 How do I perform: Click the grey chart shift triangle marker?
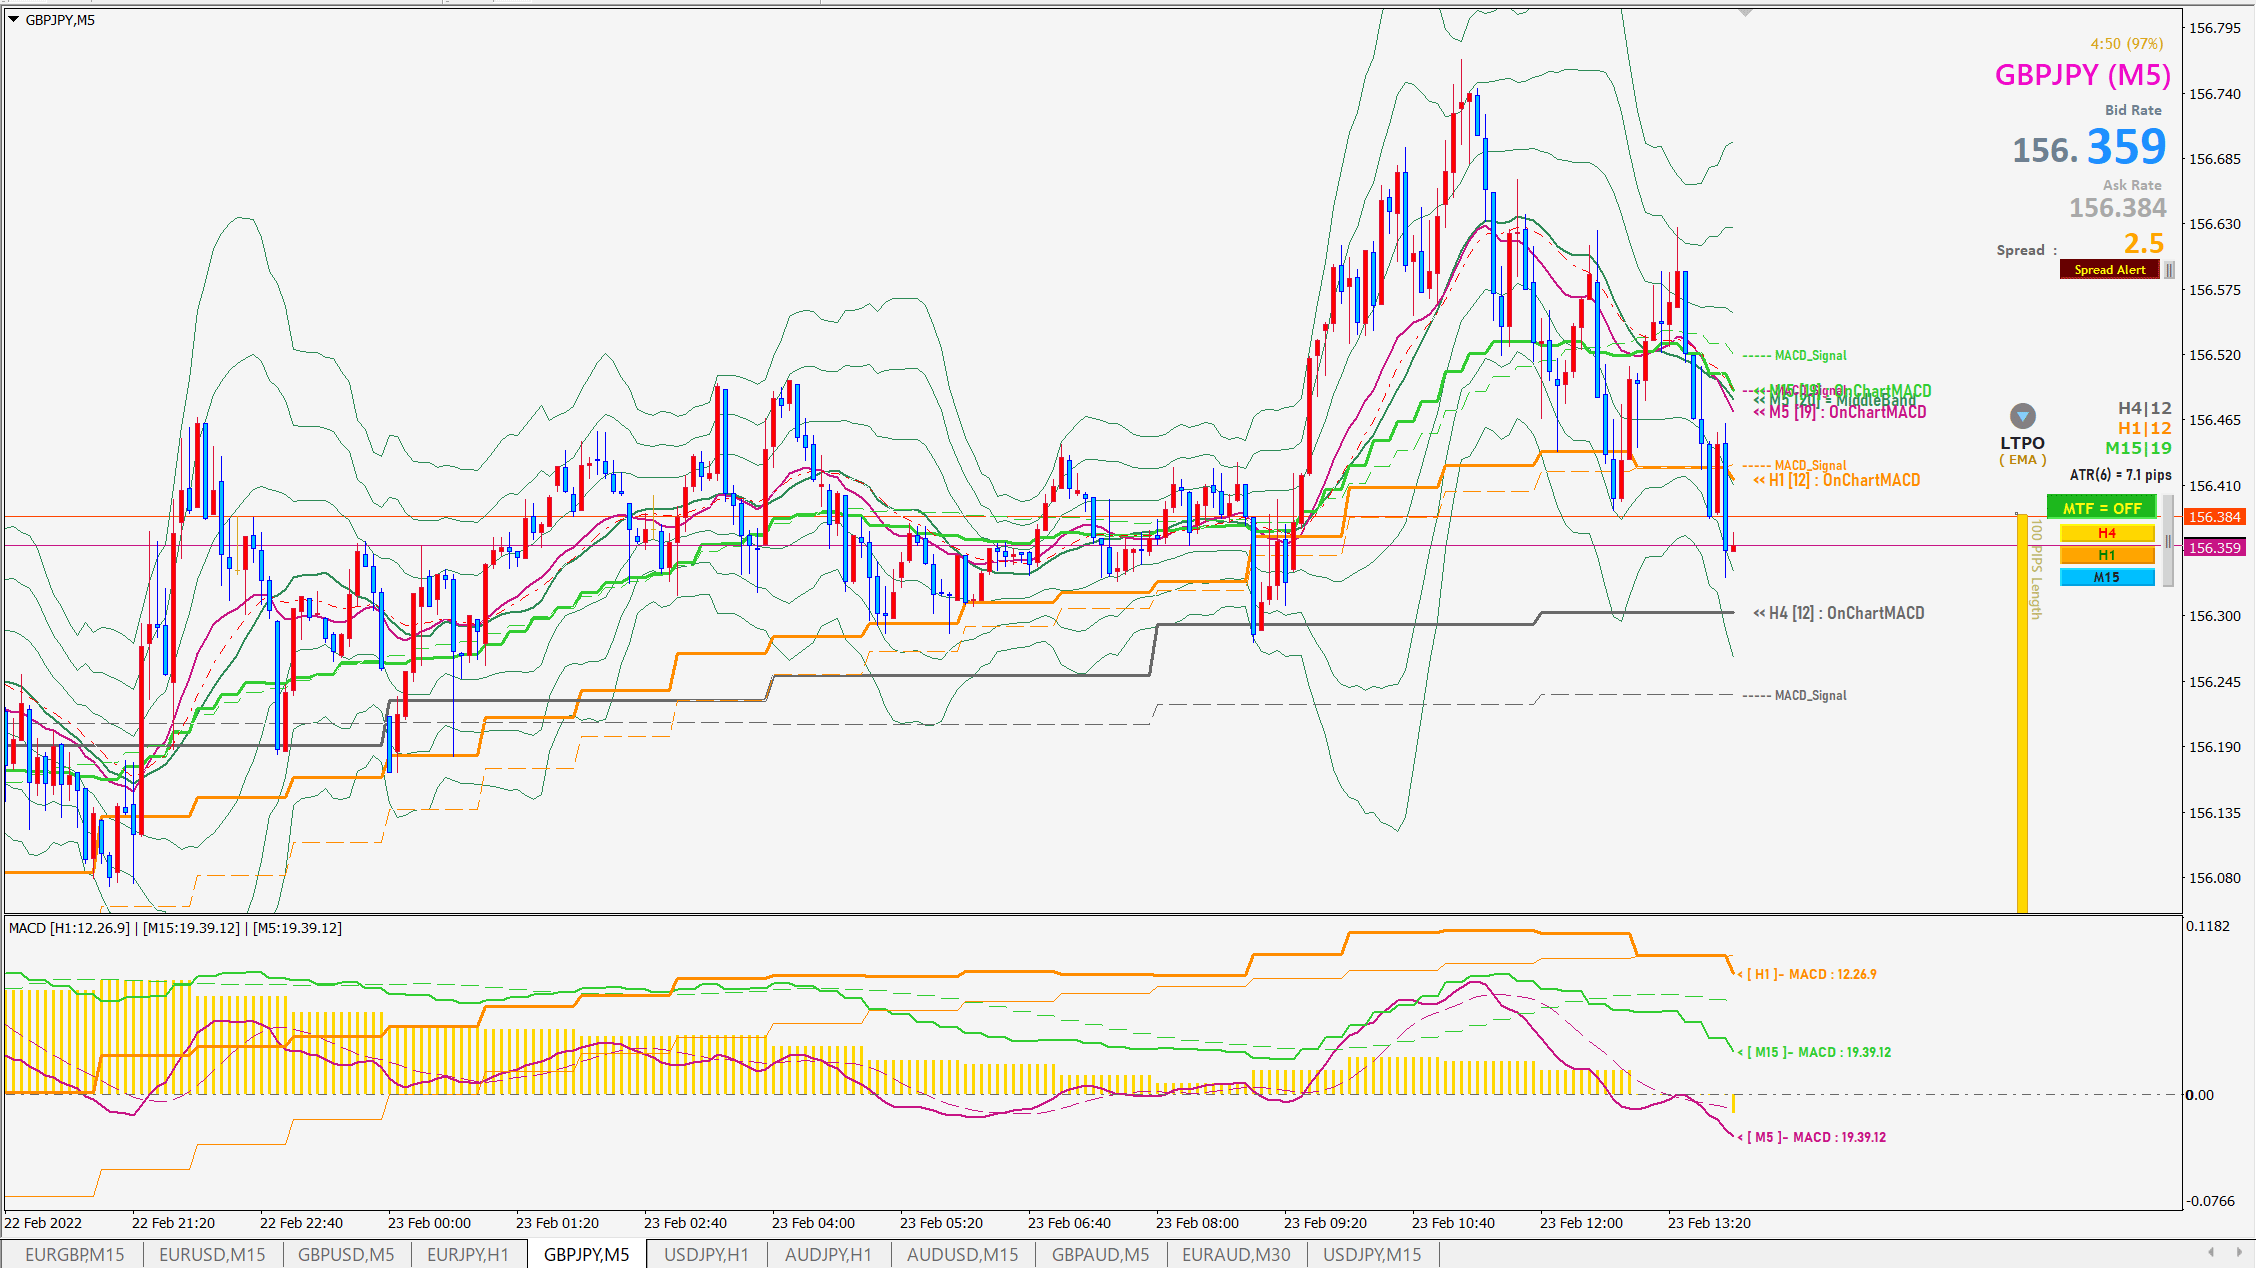pos(1745,14)
